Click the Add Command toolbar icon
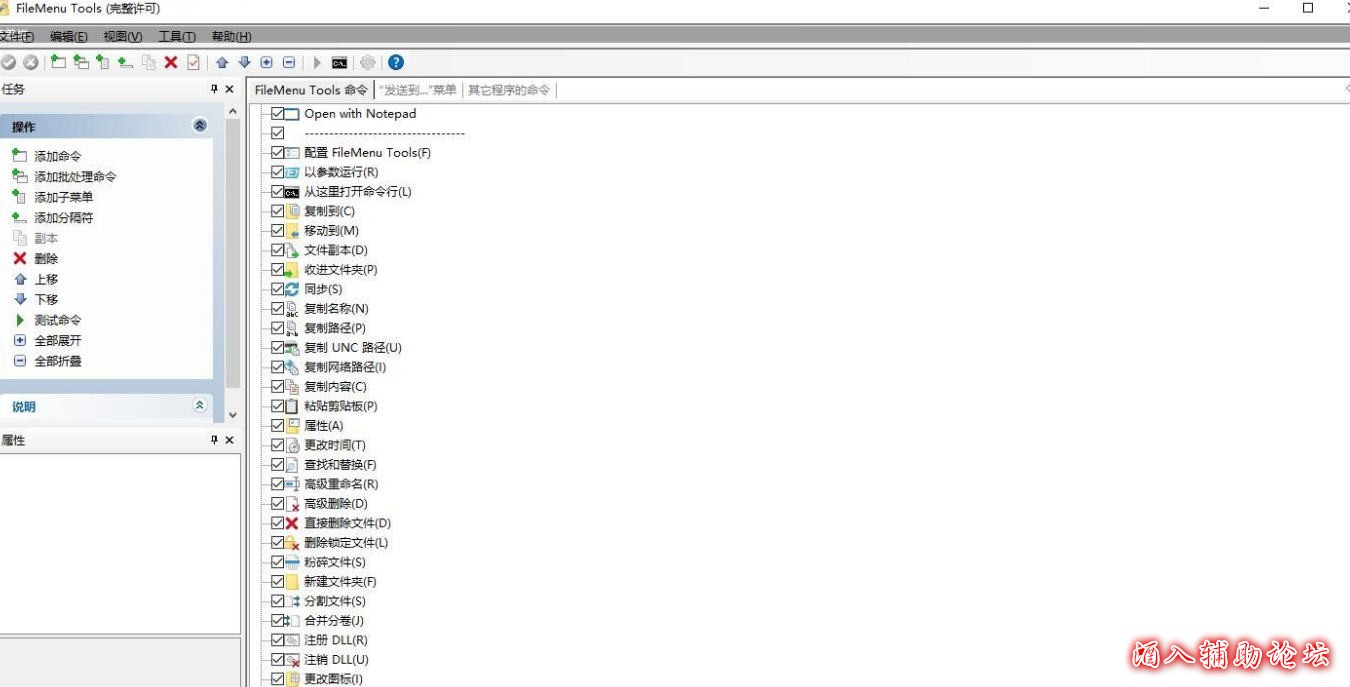 [58, 62]
